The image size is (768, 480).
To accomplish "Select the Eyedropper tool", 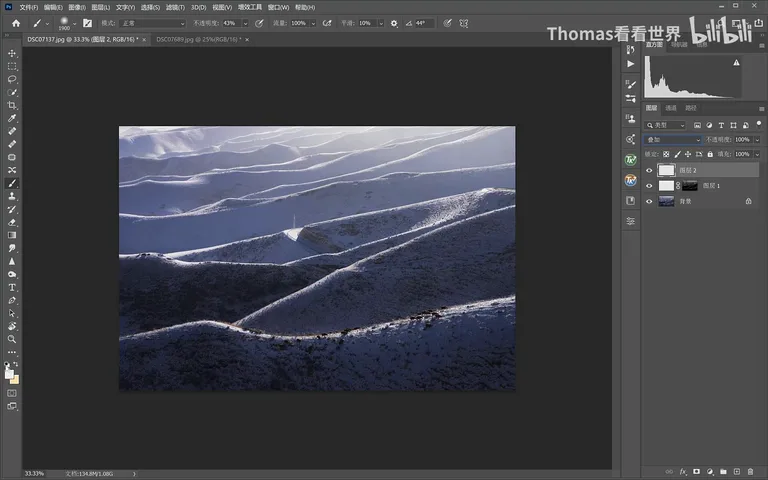I will [x=12, y=118].
